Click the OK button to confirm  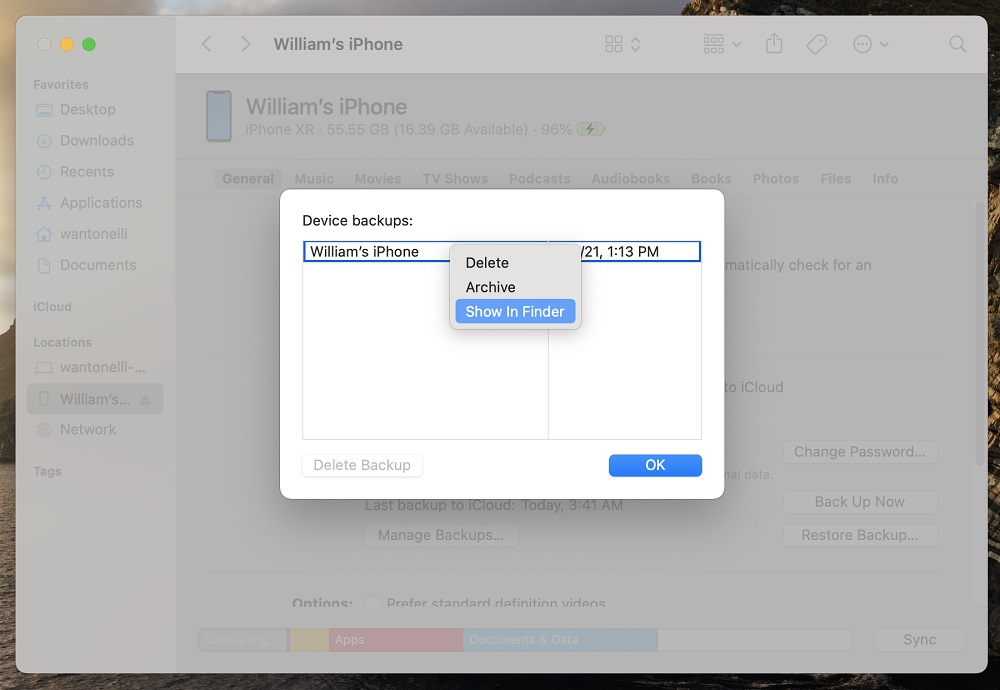coord(655,465)
